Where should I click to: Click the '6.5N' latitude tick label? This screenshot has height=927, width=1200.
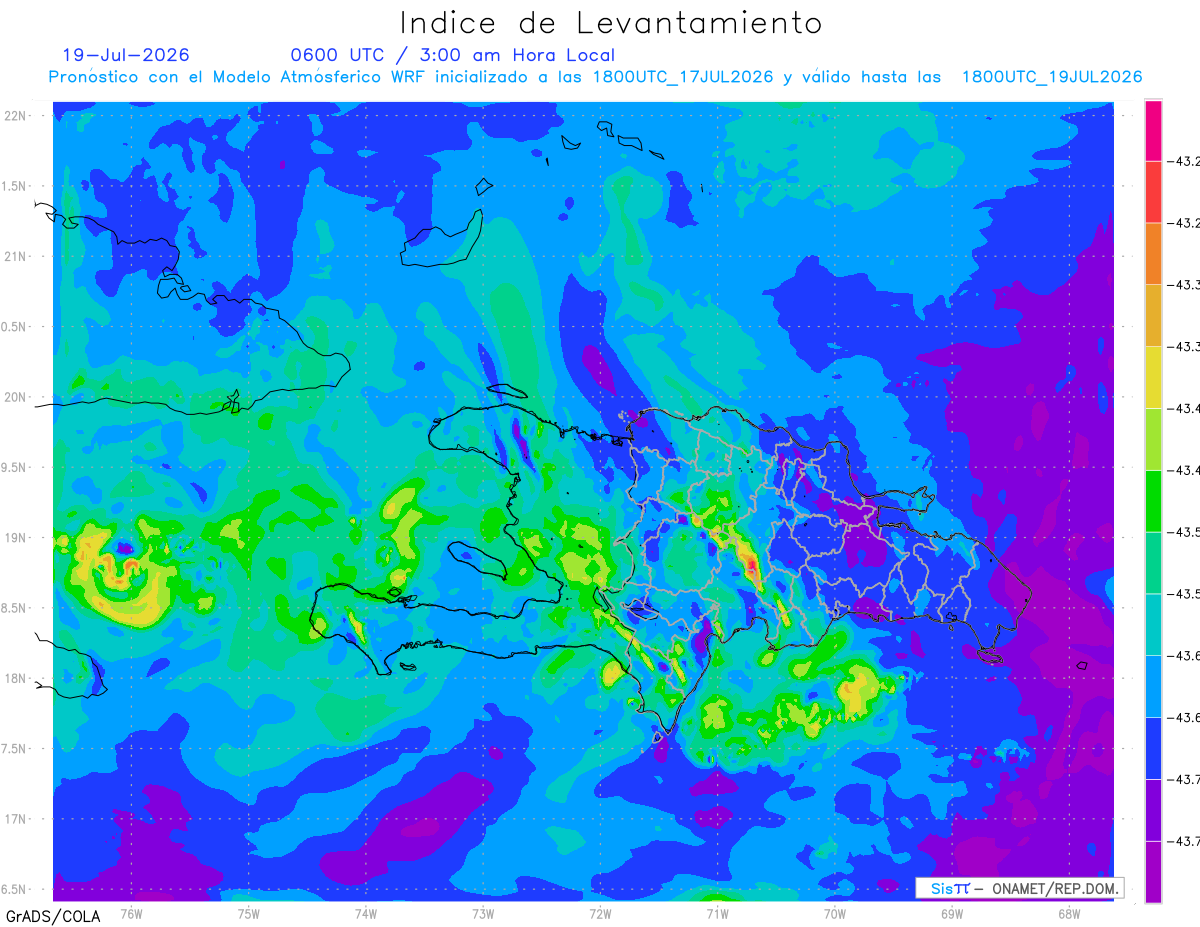[x=14, y=890]
